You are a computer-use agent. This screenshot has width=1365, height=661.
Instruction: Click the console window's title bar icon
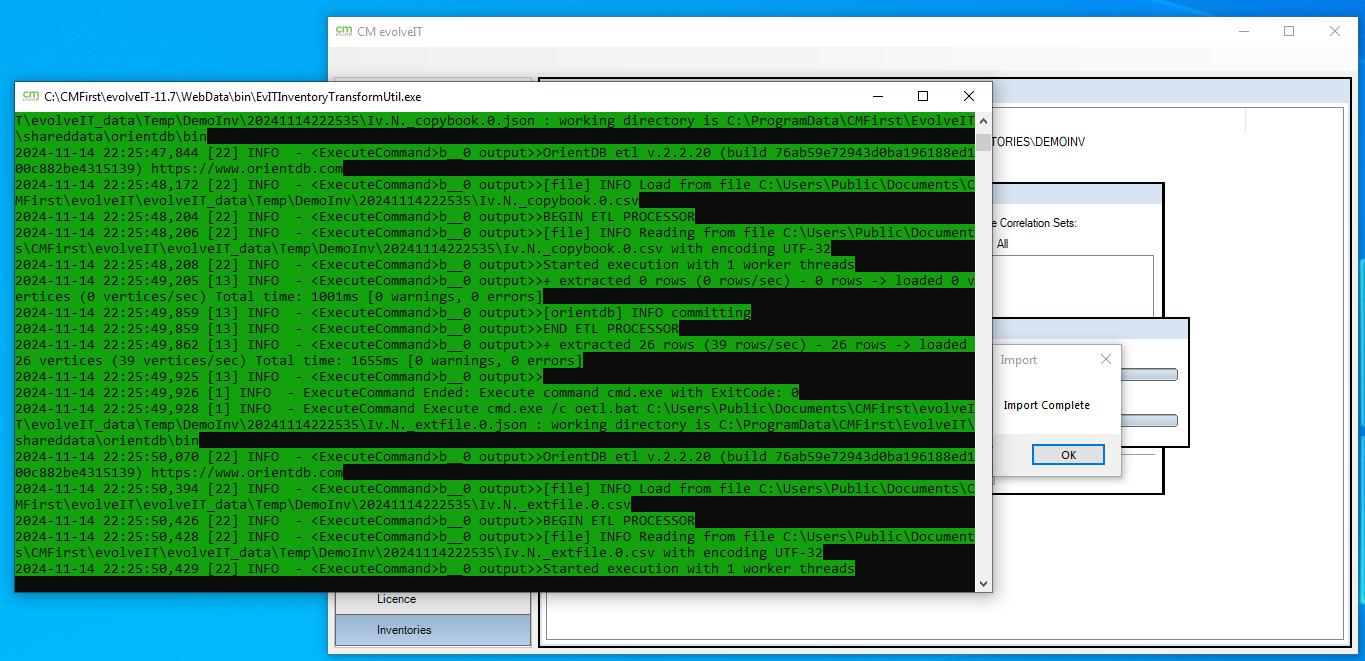tap(30, 97)
